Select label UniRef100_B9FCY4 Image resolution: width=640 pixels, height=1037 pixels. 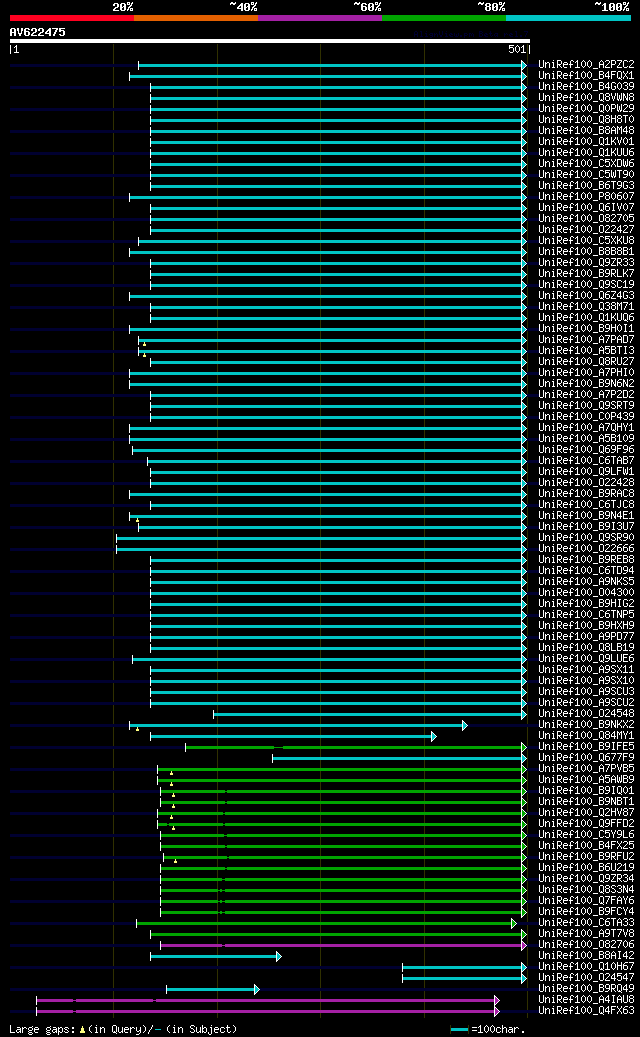click(x=586, y=911)
